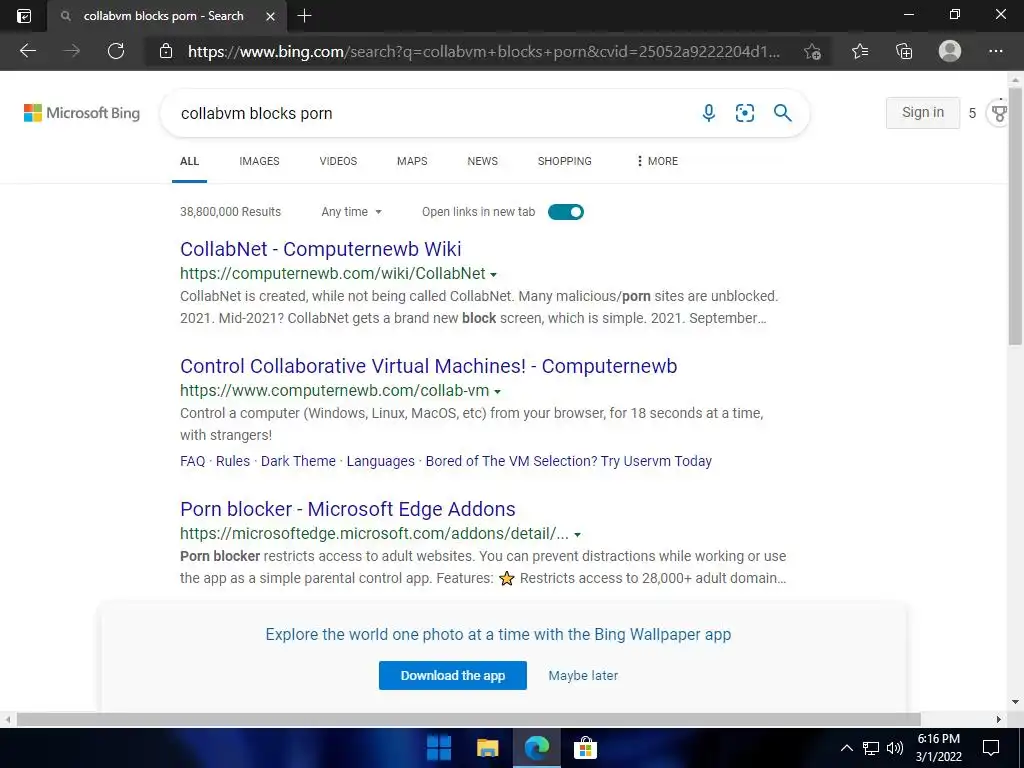This screenshot has width=1024, height=768.
Task: Open Windows Start menu
Action: [x=439, y=748]
